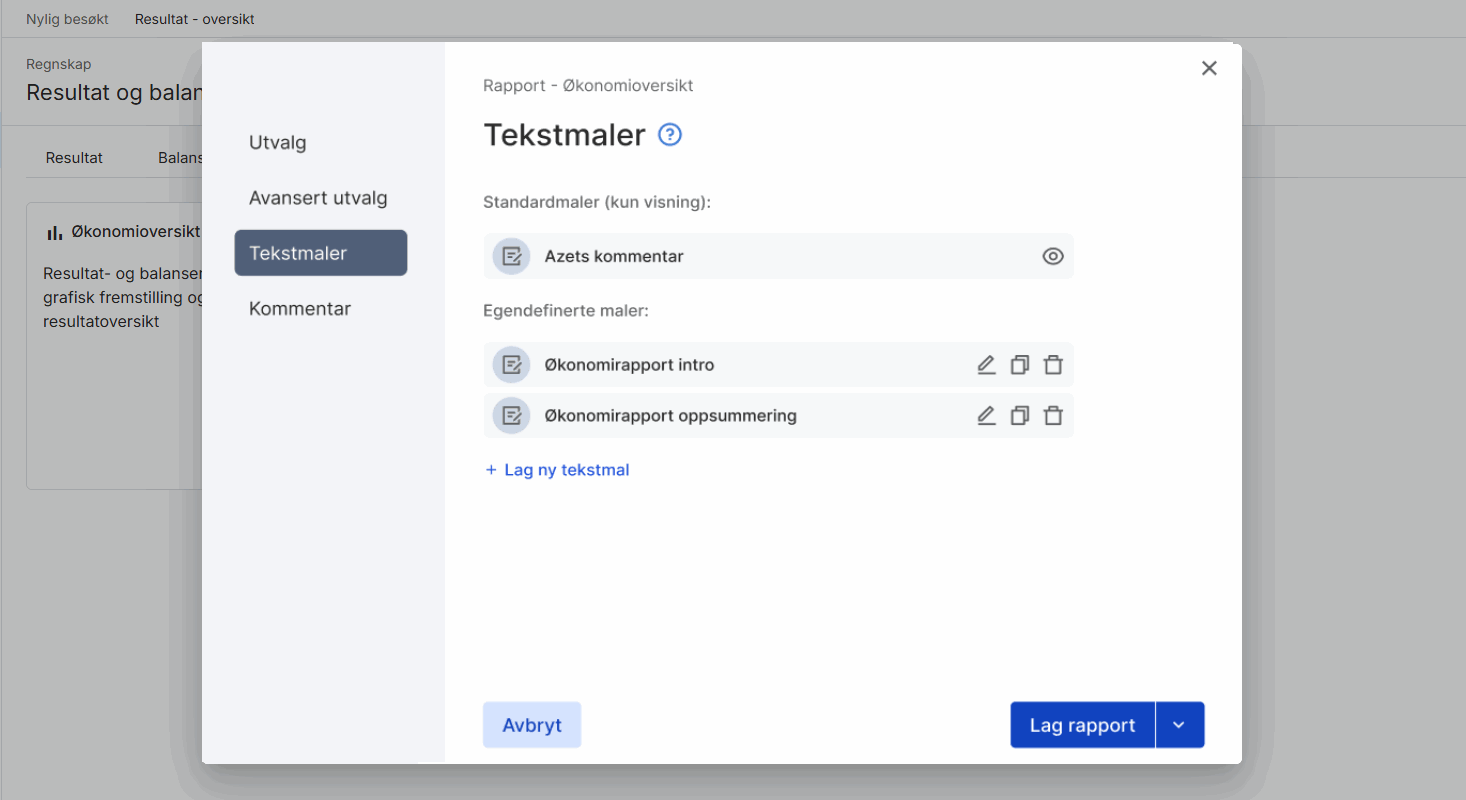The image size is (1466, 800).
Task: Edit the Økonomirapport intro template
Action: pyautogui.click(x=986, y=365)
